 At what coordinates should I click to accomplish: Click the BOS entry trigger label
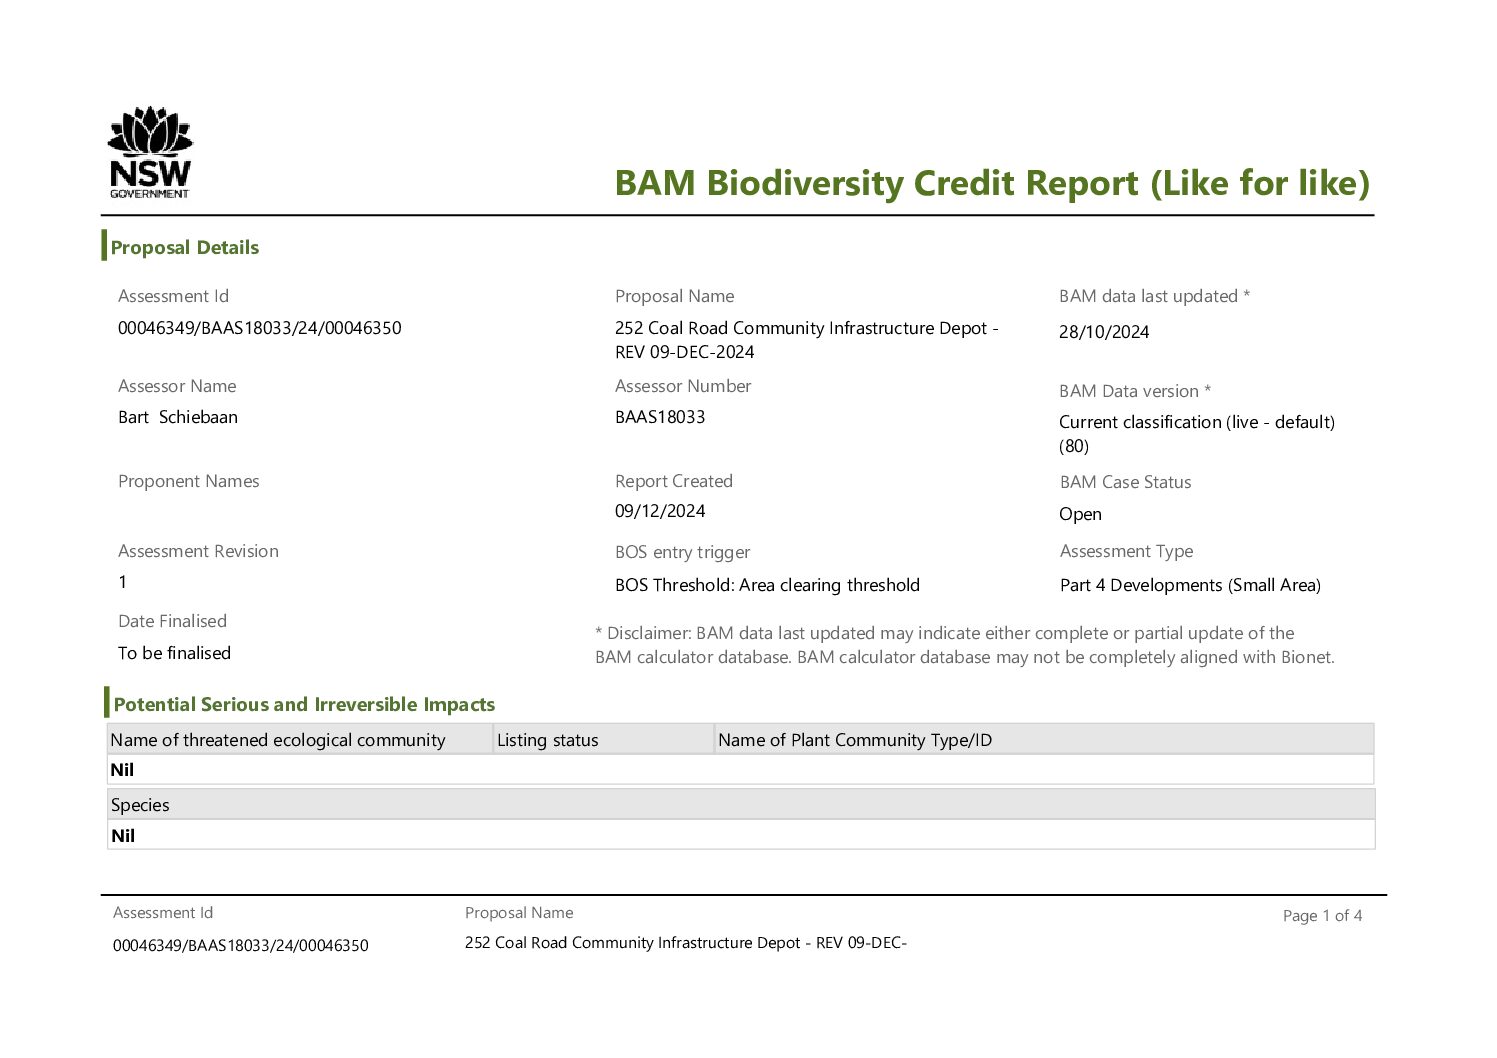click(682, 552)
